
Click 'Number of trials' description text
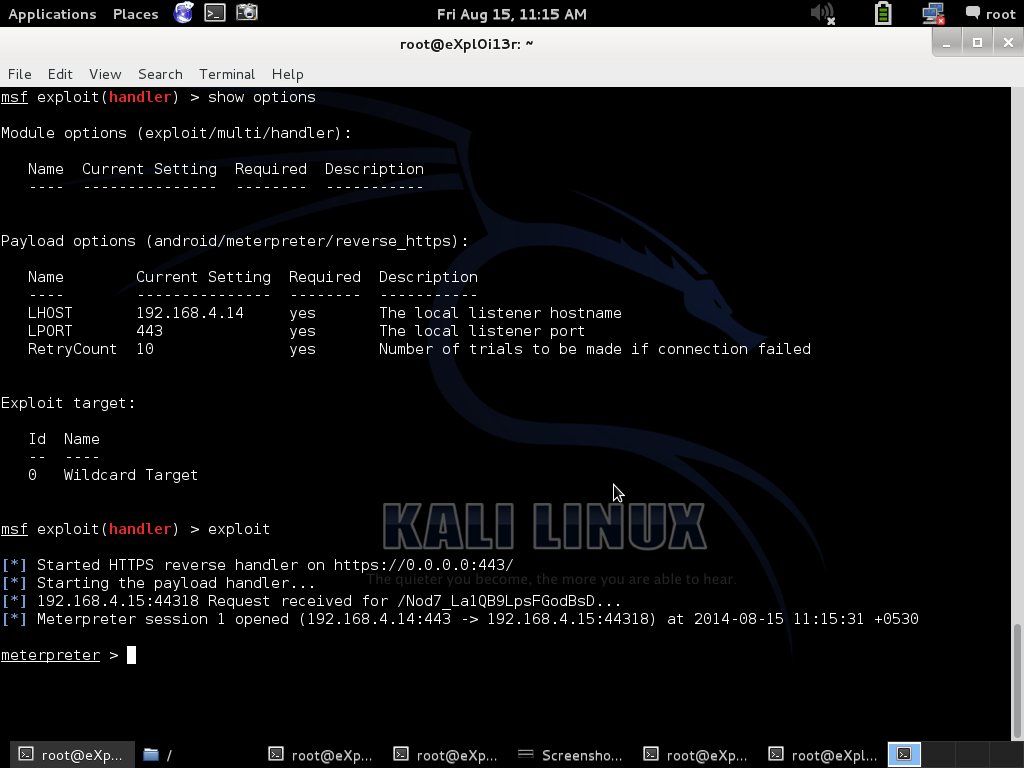[595, 349]
